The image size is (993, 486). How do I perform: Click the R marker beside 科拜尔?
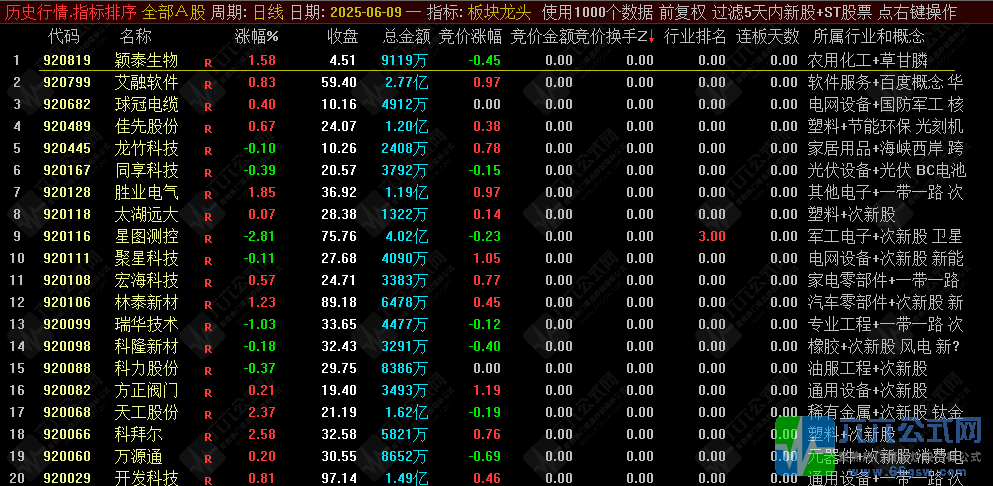point(208,437)
